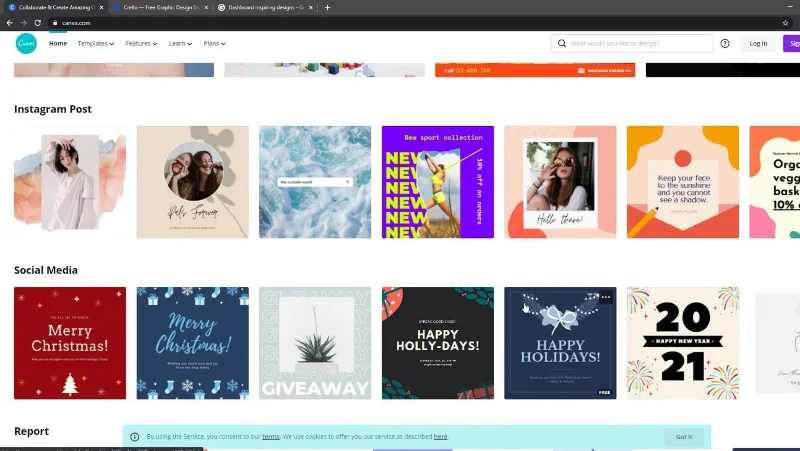Click the Canva logo icon
Viewport: 800px width, 451px height.
pos(26,43)
